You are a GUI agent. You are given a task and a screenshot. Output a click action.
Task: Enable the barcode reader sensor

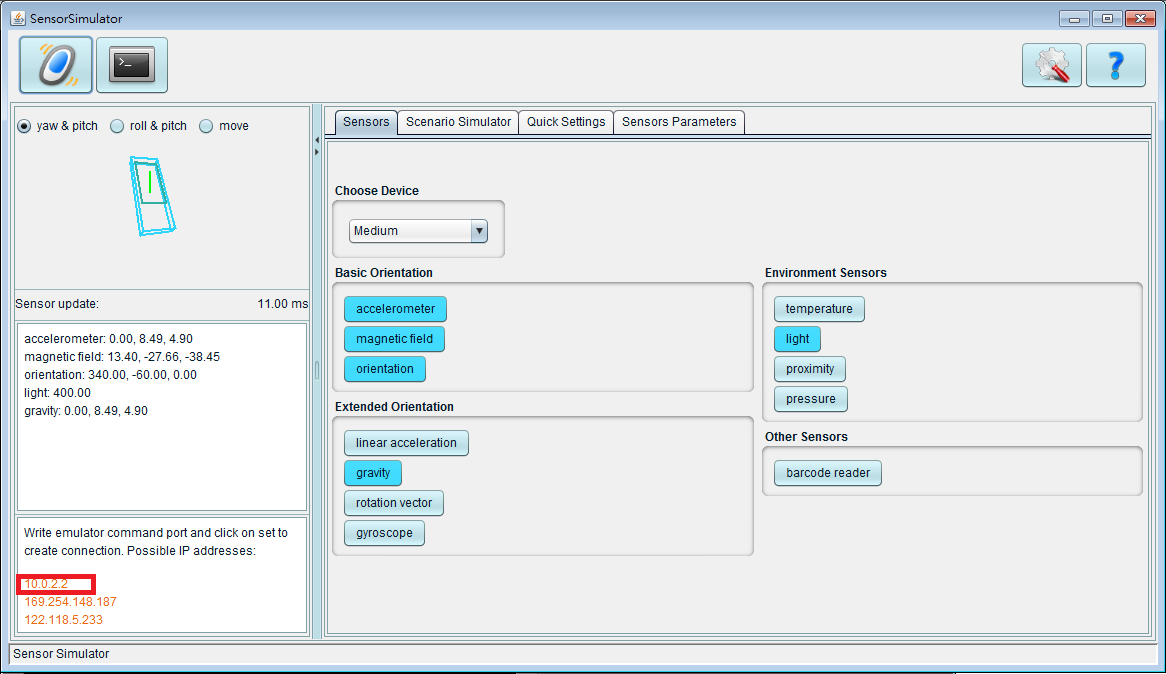point(828,472)
